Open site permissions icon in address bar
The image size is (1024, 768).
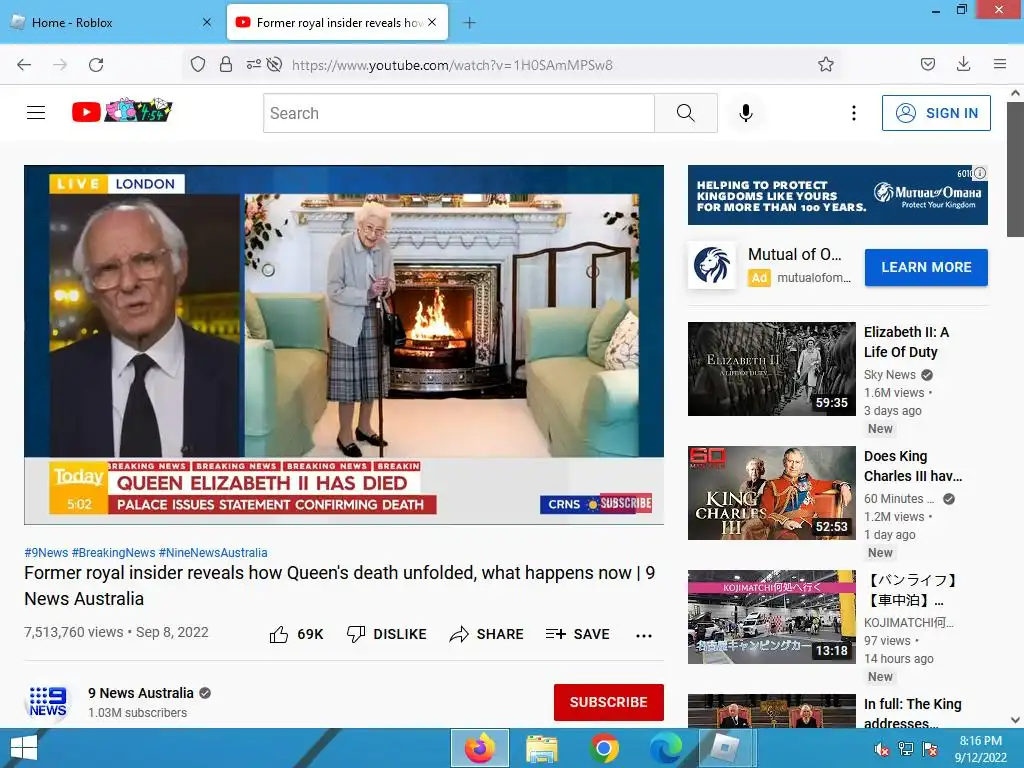pyautogui.click(x=253, y=64)
